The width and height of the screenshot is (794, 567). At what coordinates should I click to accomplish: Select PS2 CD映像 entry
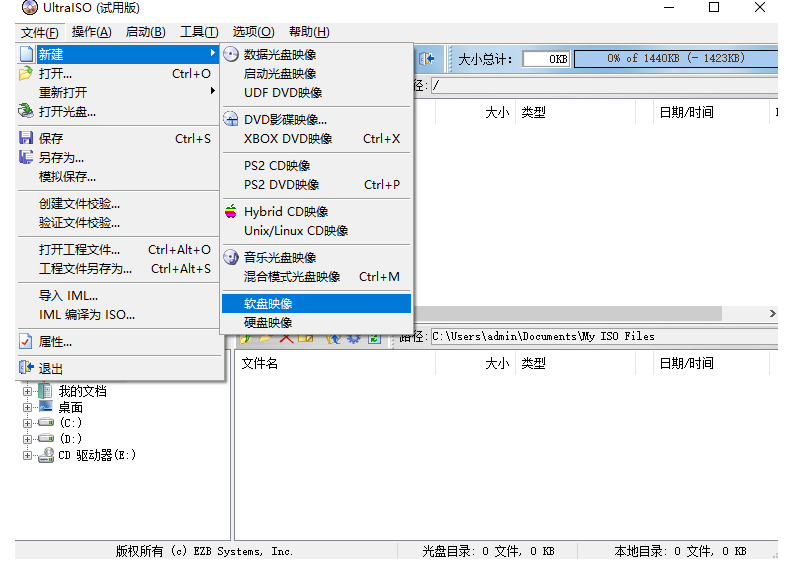coord(316,166)
